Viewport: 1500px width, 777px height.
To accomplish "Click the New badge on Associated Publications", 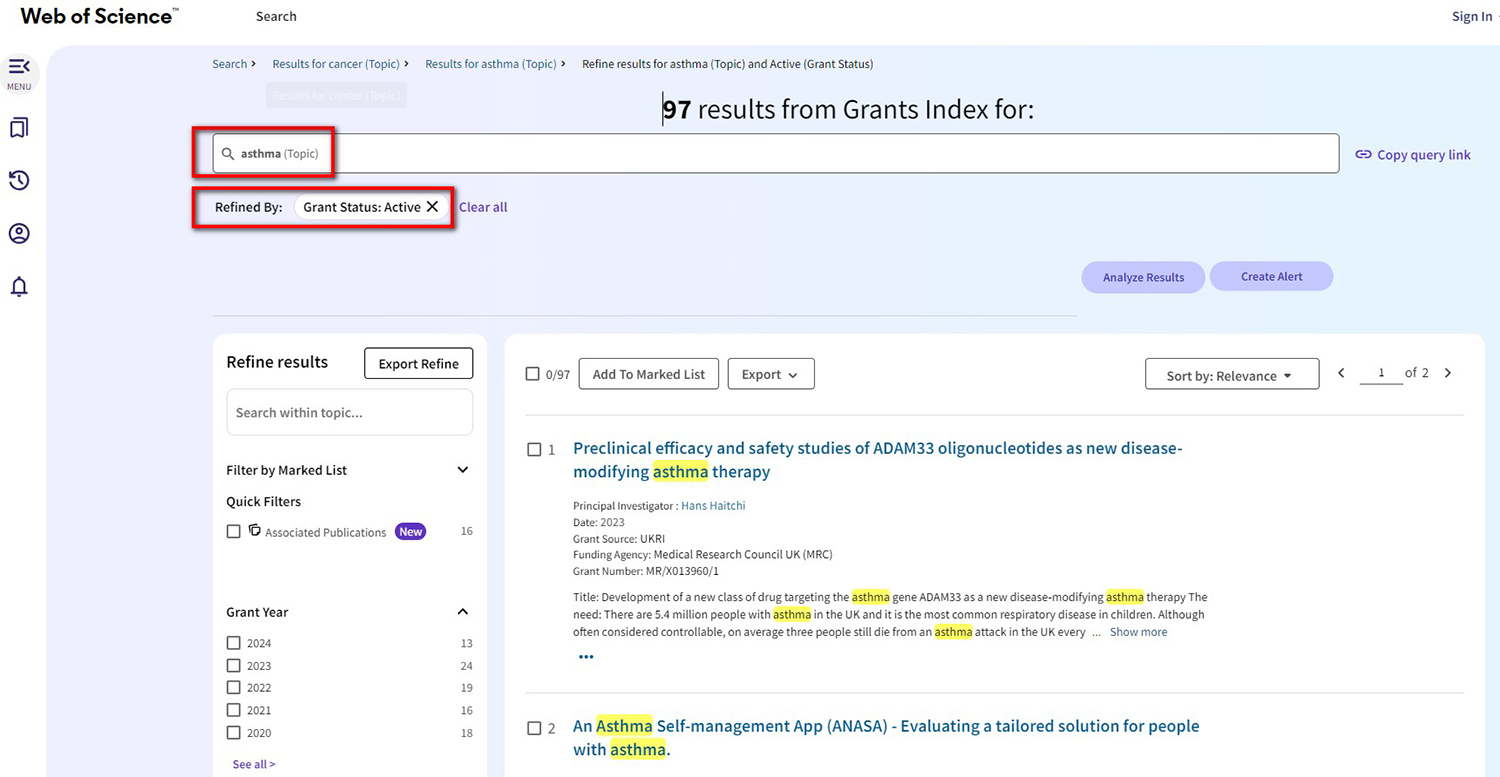I will (410, 532).
